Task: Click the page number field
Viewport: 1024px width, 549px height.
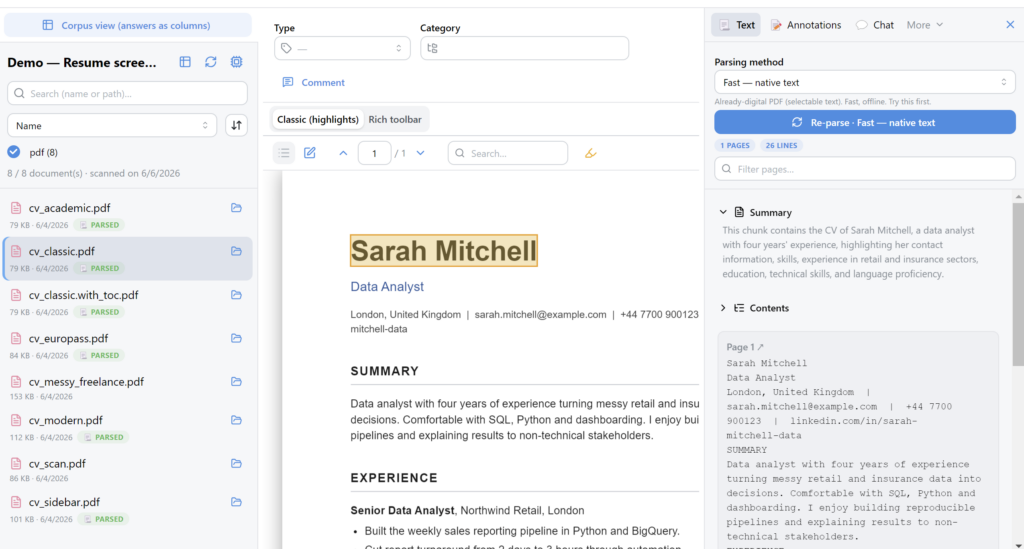Action: [x=374, y=153]
